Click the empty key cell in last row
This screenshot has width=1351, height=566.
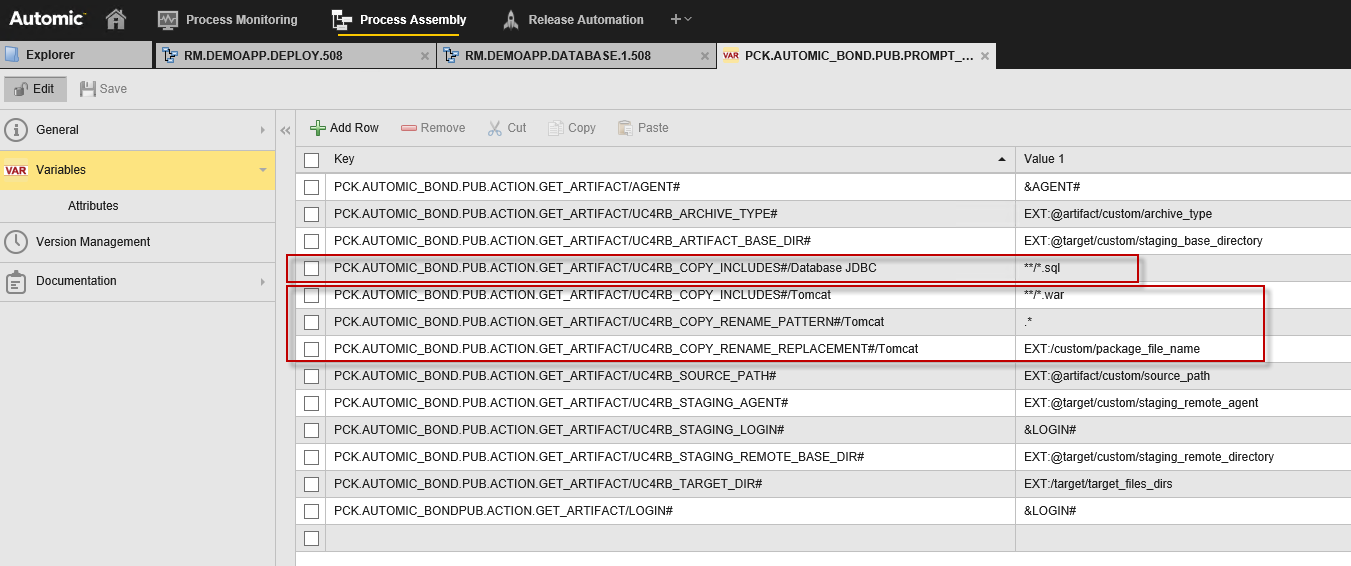tap(670, 538)
